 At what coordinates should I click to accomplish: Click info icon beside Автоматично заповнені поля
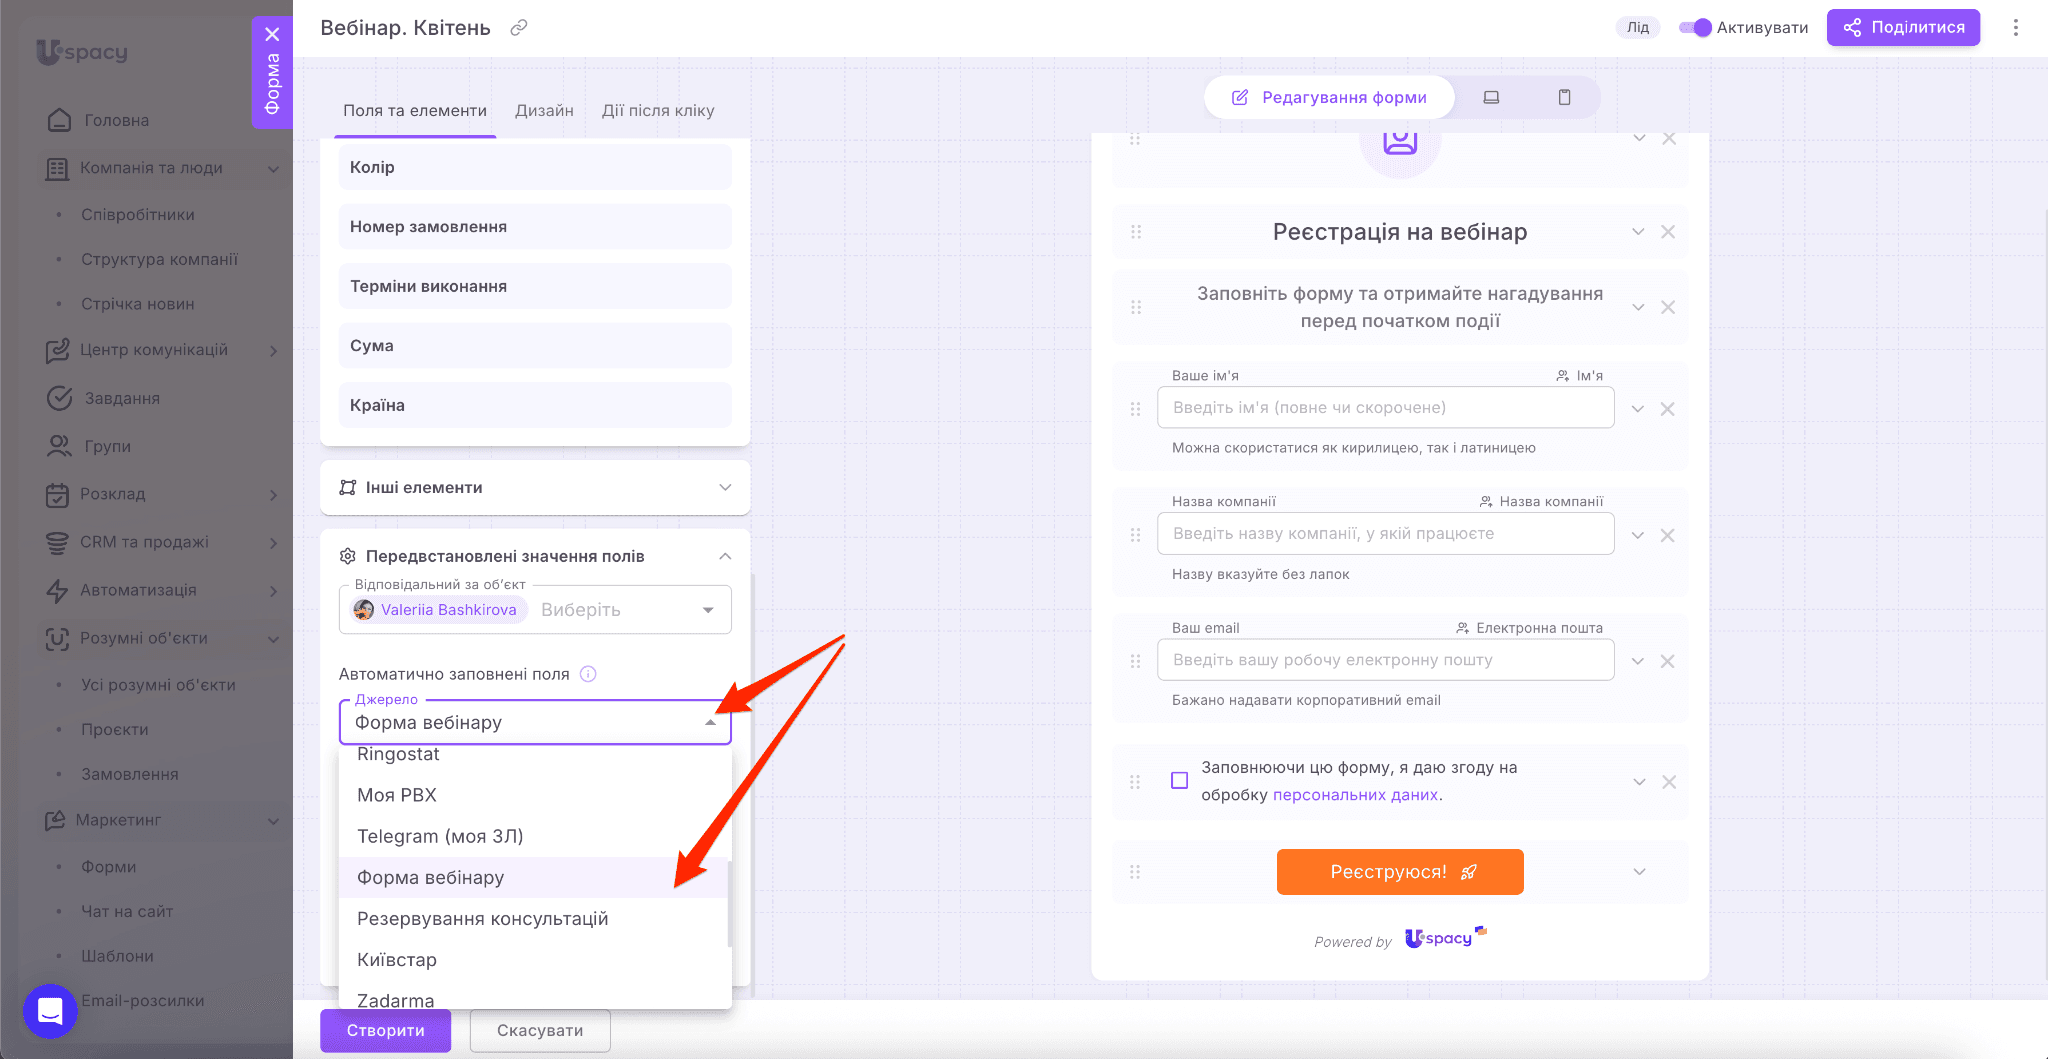[x=588, y=674]
